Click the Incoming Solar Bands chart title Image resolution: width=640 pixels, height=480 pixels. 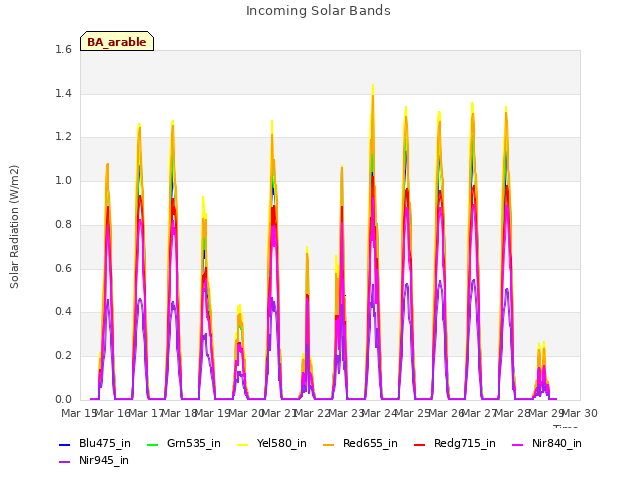(x=318, y=11)
